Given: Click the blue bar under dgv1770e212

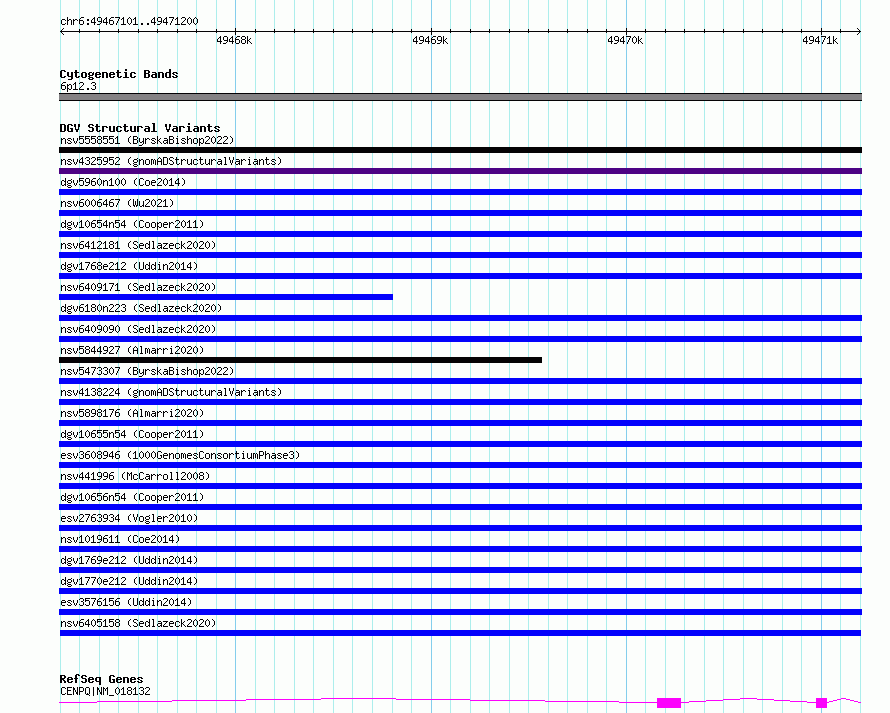Looking at the screenshot, I should 460,591.
